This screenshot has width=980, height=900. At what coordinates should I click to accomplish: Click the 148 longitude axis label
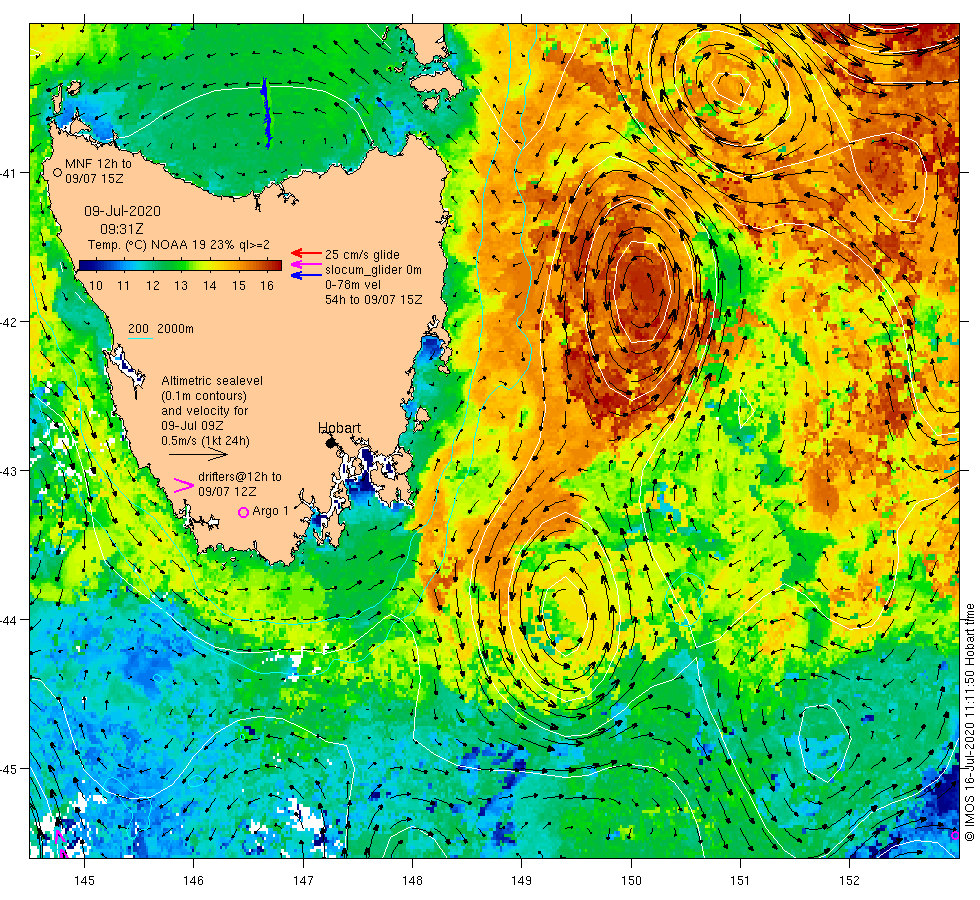[x=412, y=881]
